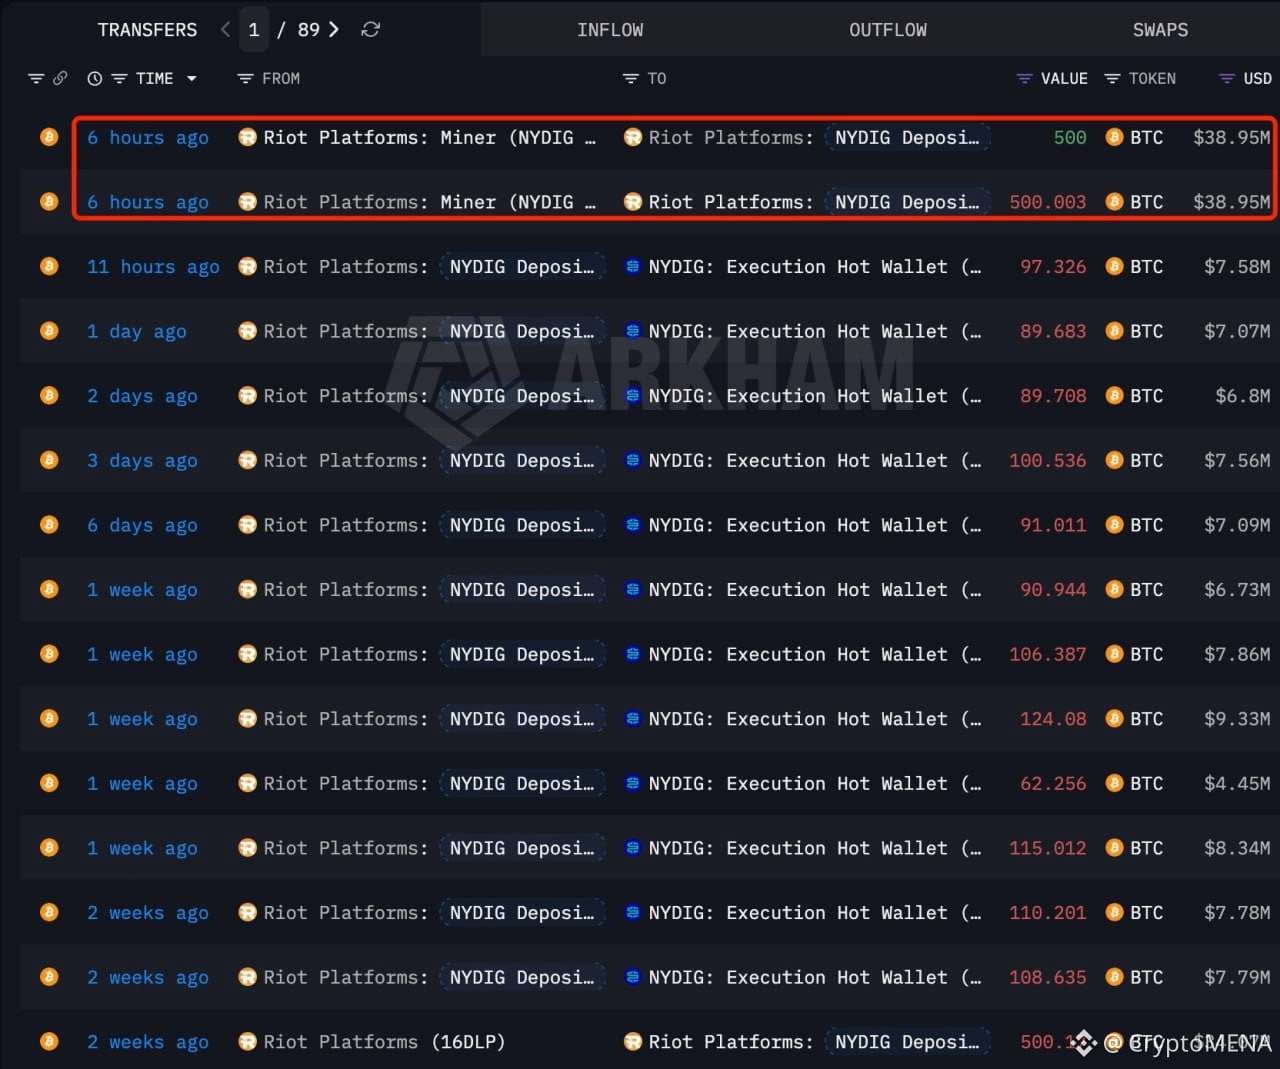This screenshot has width=1280, height=1069.
Task: Click the NYDIG logo on the 62.256 row
Action: (632, 783)
